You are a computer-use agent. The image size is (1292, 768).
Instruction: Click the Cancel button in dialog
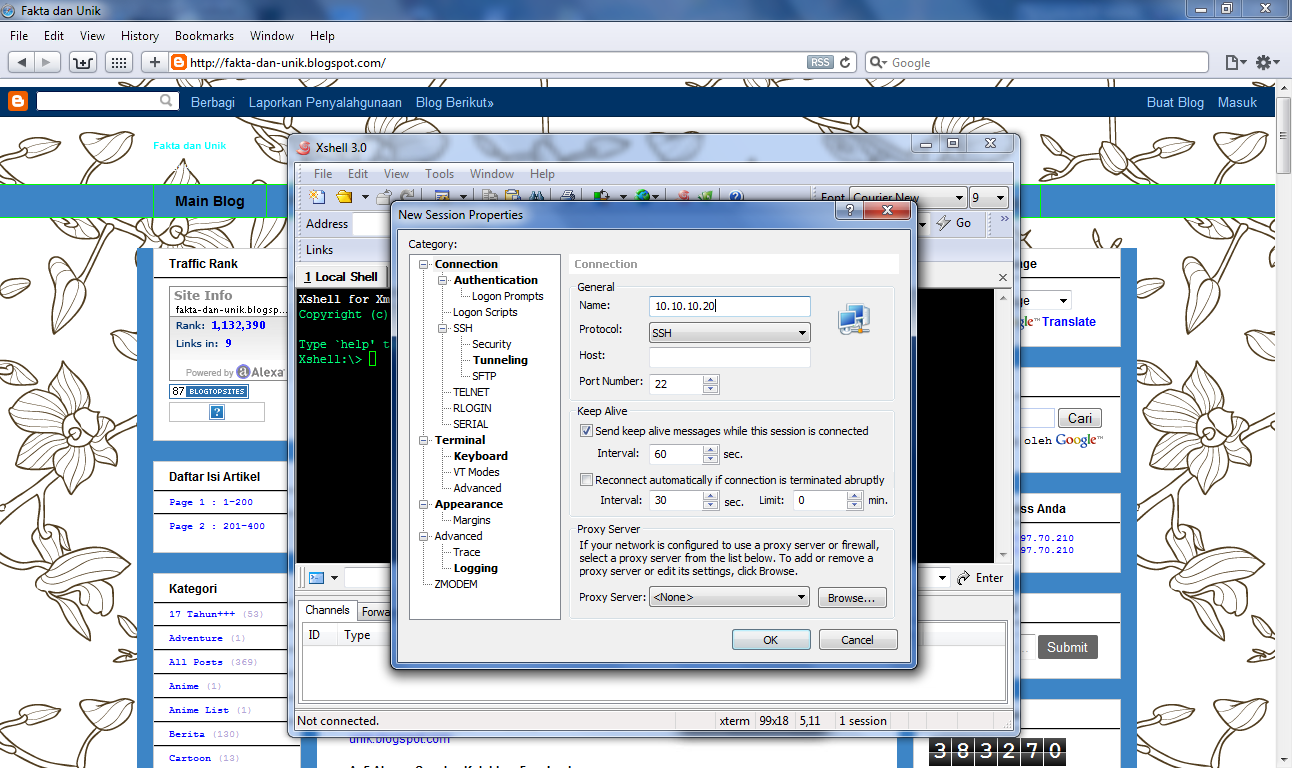pyautogui.click(x=857, y=640)
